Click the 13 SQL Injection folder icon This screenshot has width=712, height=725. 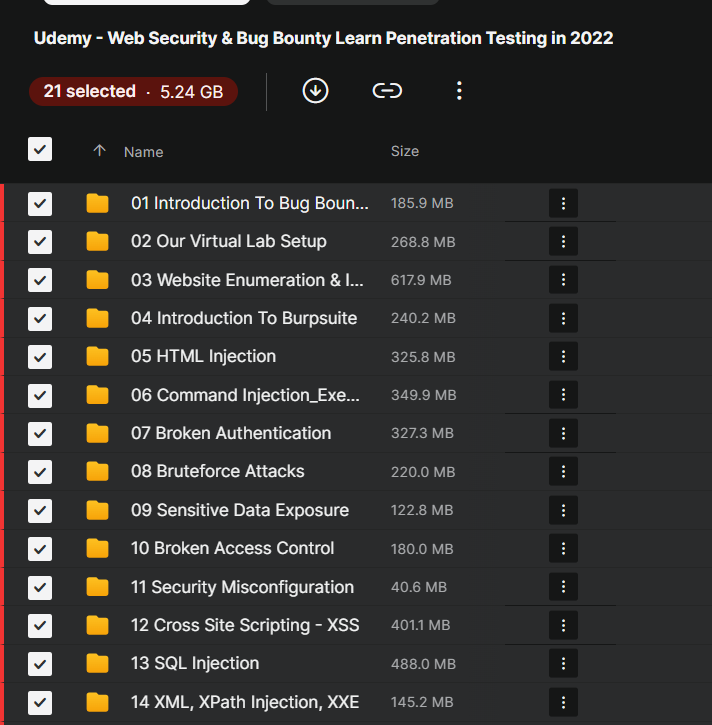pyautogui.click(x=97, y=664)
